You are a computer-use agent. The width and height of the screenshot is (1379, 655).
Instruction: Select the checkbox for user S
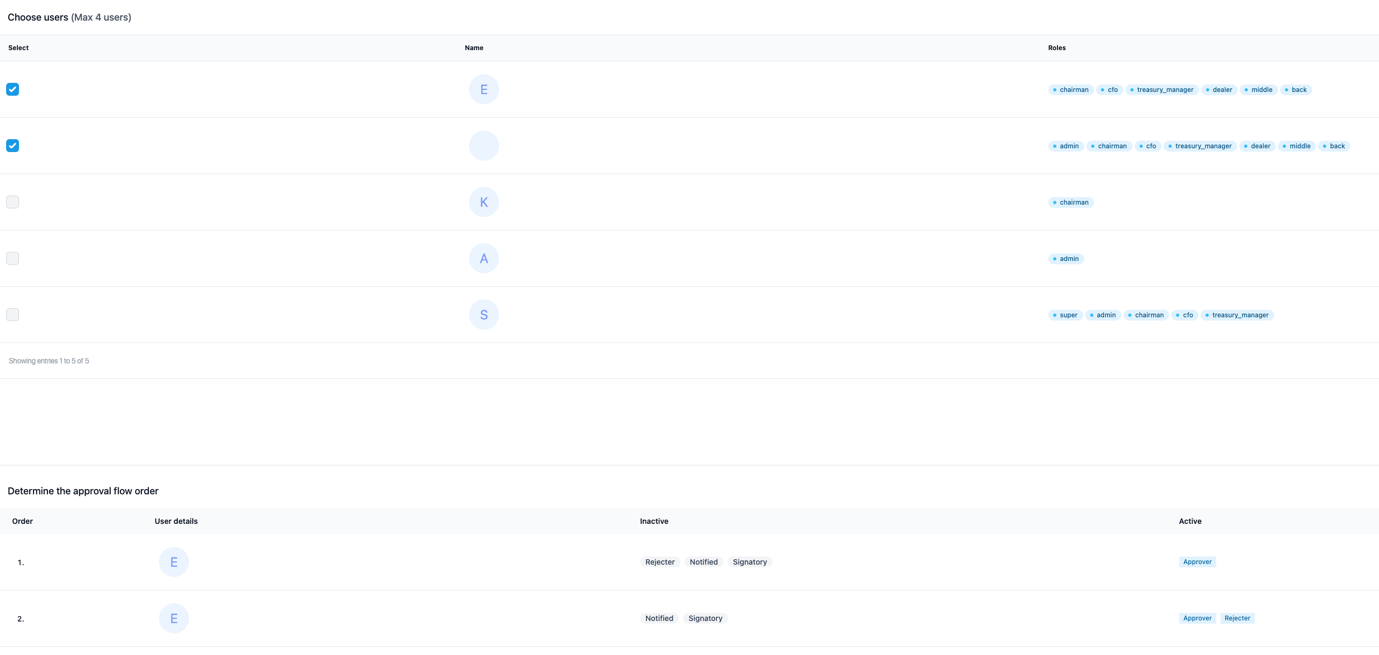click(x=12, y=313)
